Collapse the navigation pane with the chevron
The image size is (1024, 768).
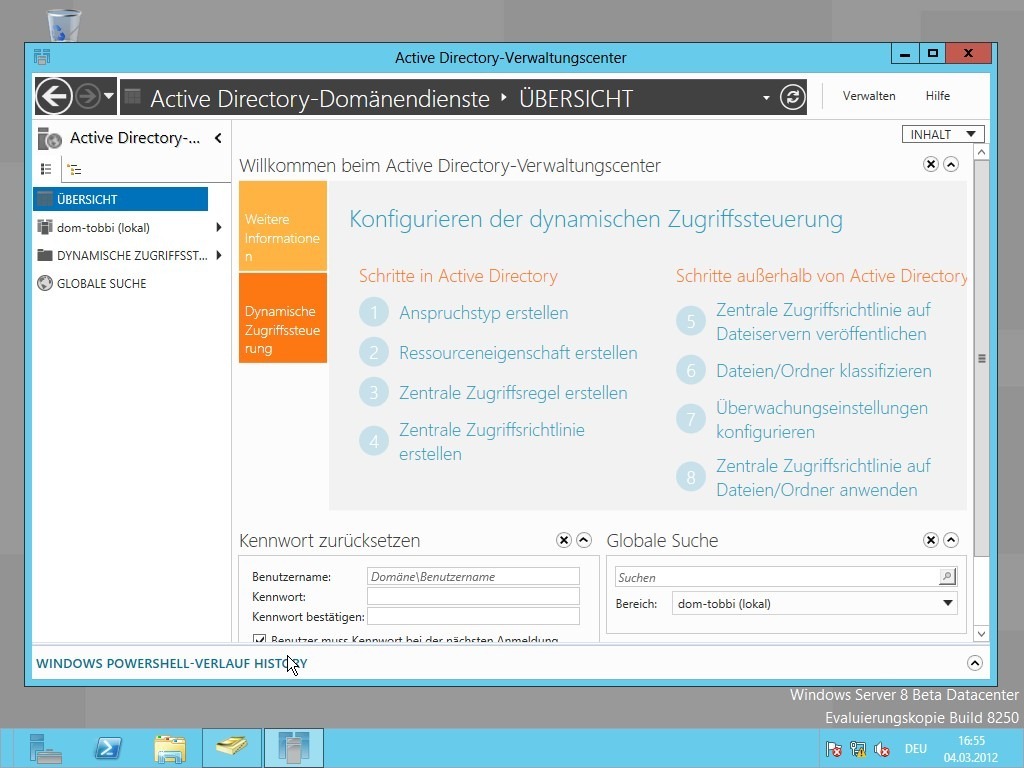point(218,138)
